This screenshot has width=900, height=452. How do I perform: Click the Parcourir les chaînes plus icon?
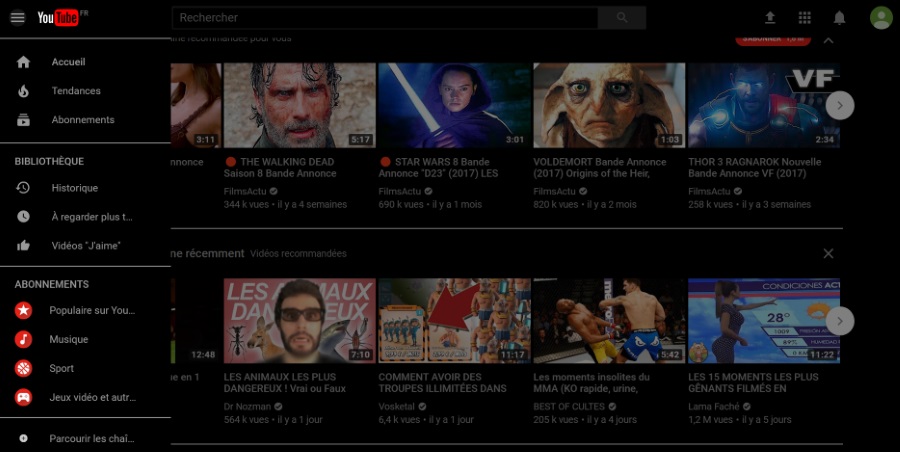(24, 438)
